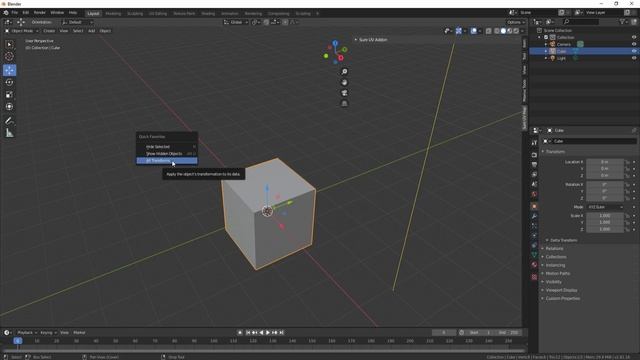Open the File menu
Screen dimensions: 640x360
[x=15, y=13]
